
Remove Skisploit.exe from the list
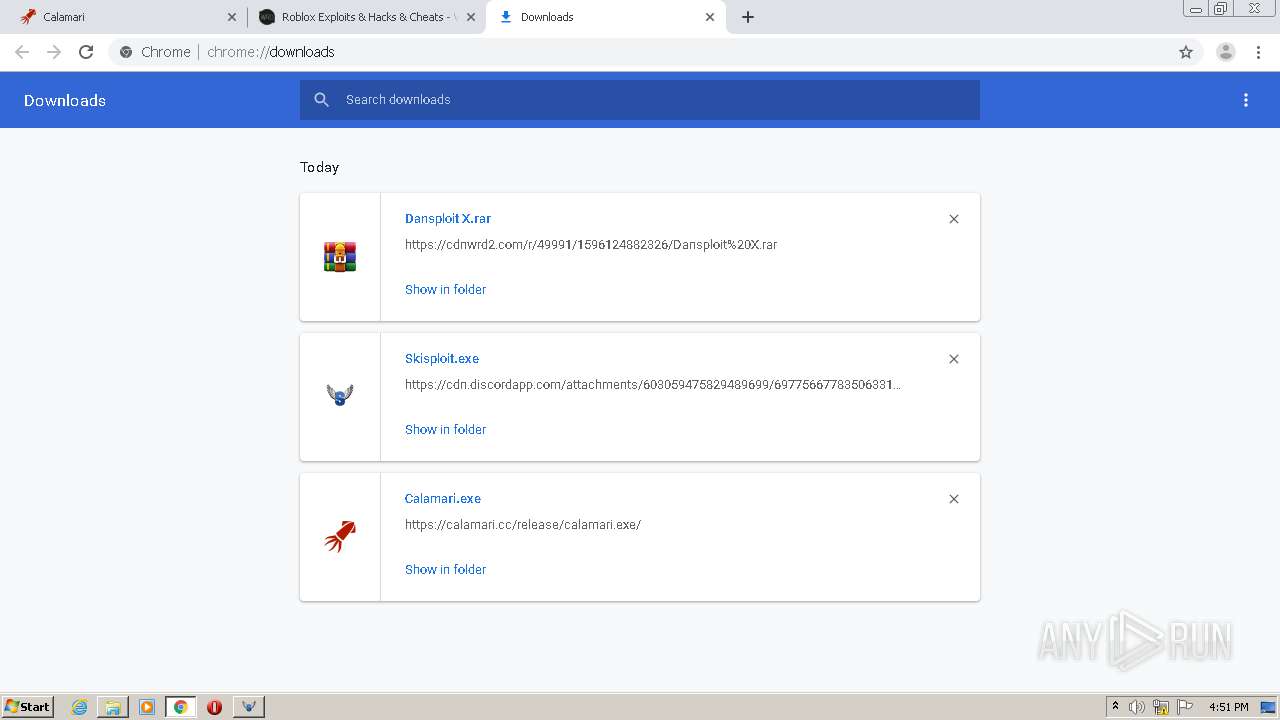[954, 359]
